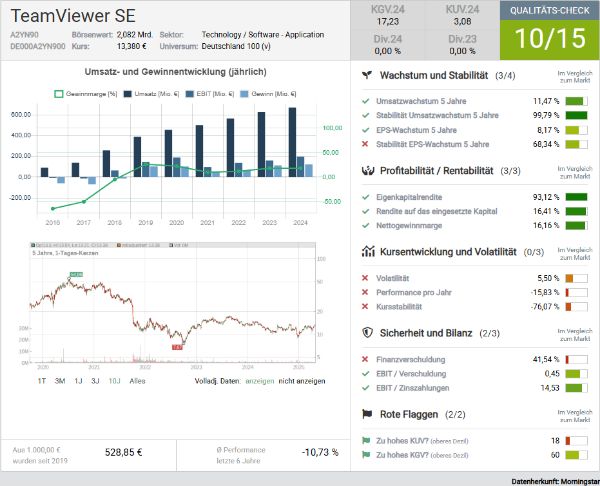Click the red price low marker on chart
The image size is (600, 486).
[177, 347]
